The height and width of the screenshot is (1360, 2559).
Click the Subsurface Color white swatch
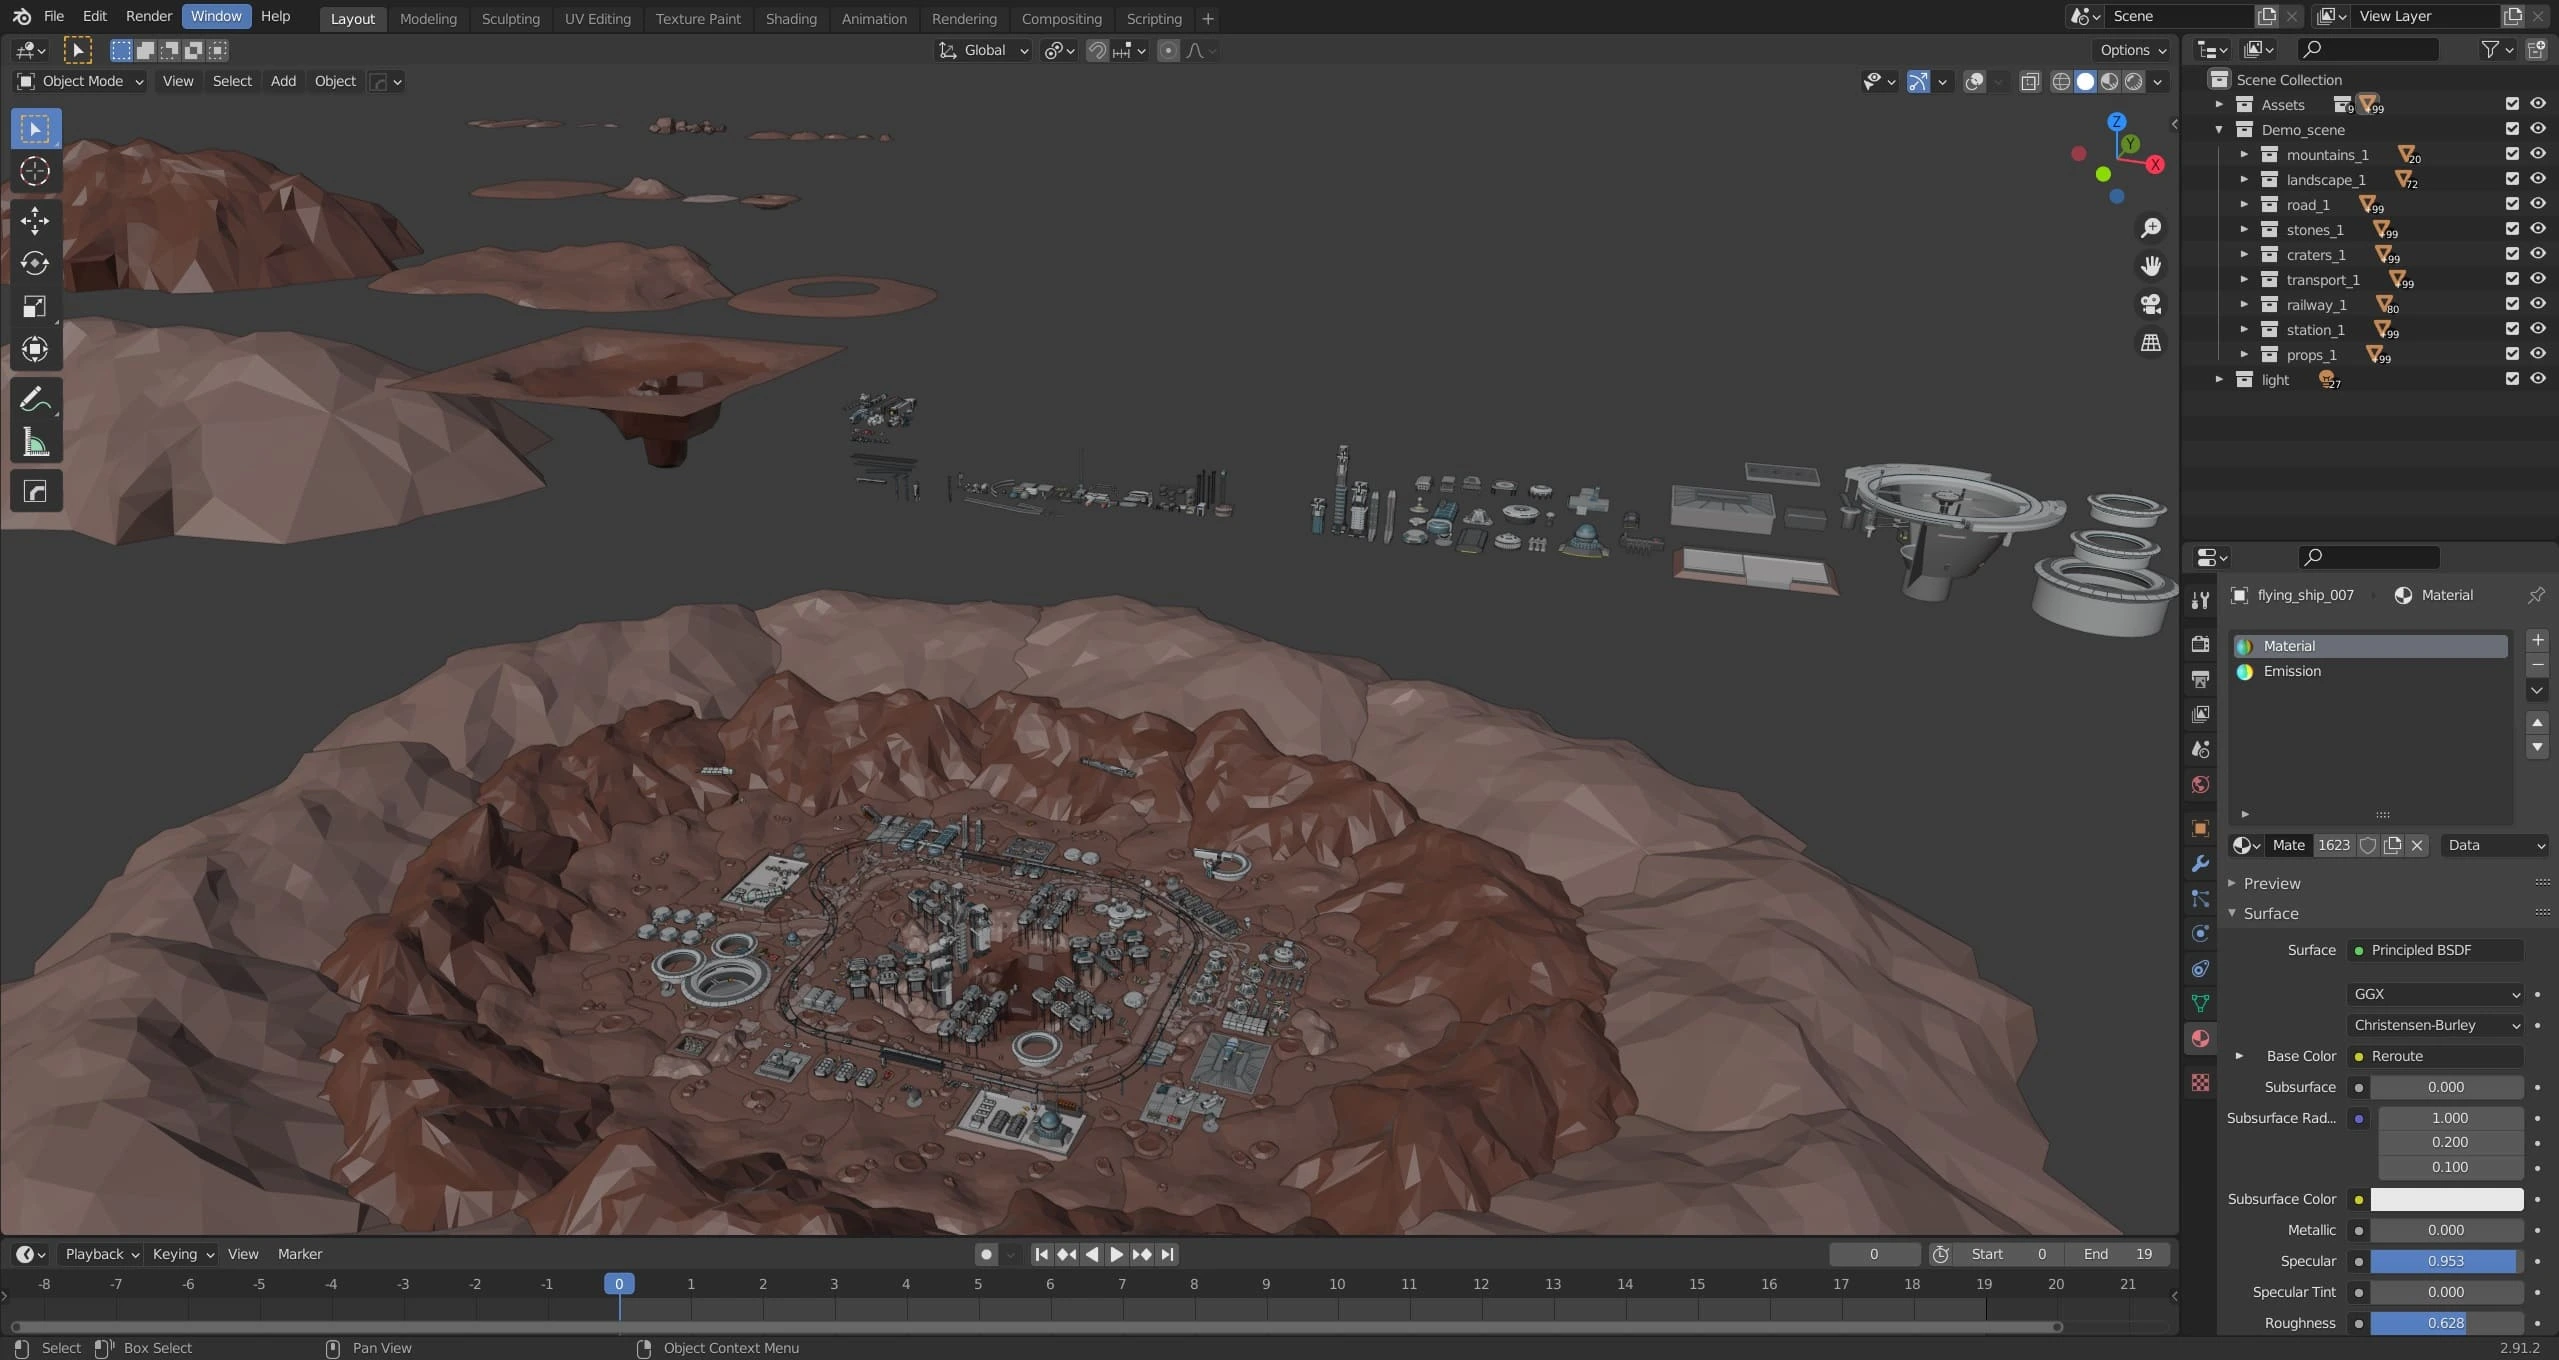tap(2446, 1199)
